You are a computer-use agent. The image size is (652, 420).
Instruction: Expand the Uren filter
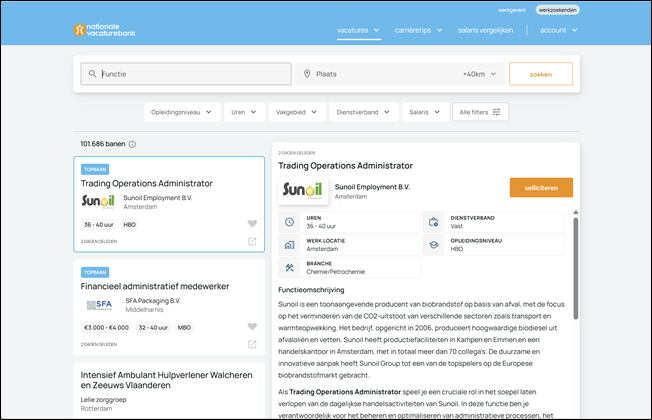pos(244,112)
